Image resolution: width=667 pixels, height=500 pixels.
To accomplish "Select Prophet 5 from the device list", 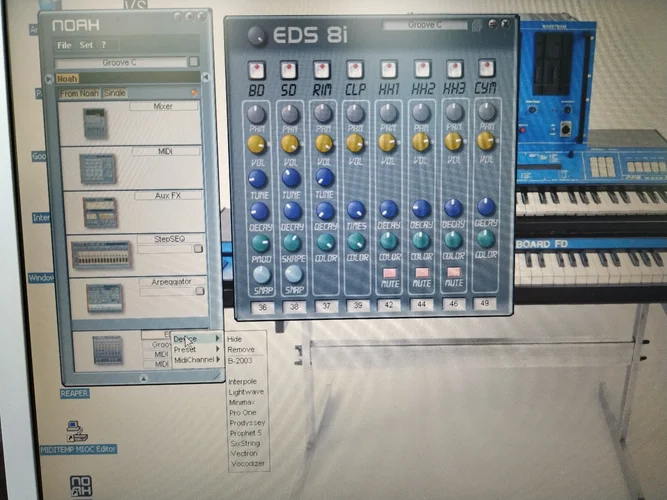I will [245, 433].
